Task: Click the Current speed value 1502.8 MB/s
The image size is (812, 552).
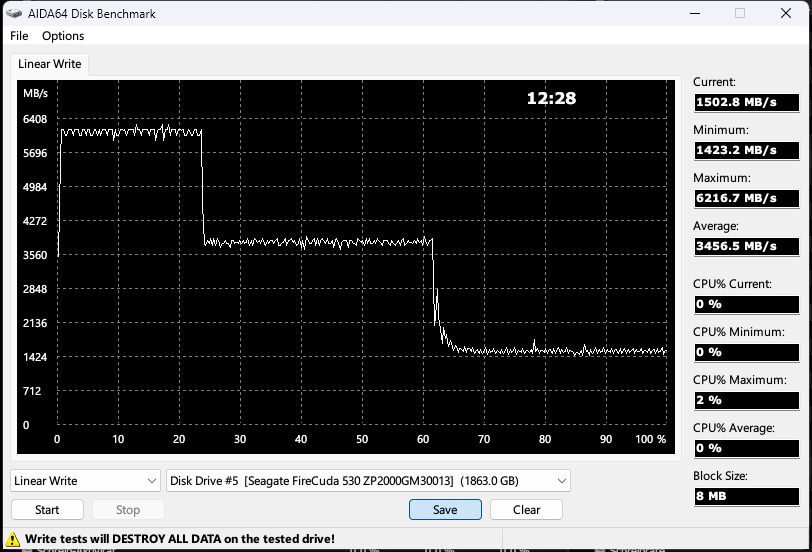Action: [747, 102]
